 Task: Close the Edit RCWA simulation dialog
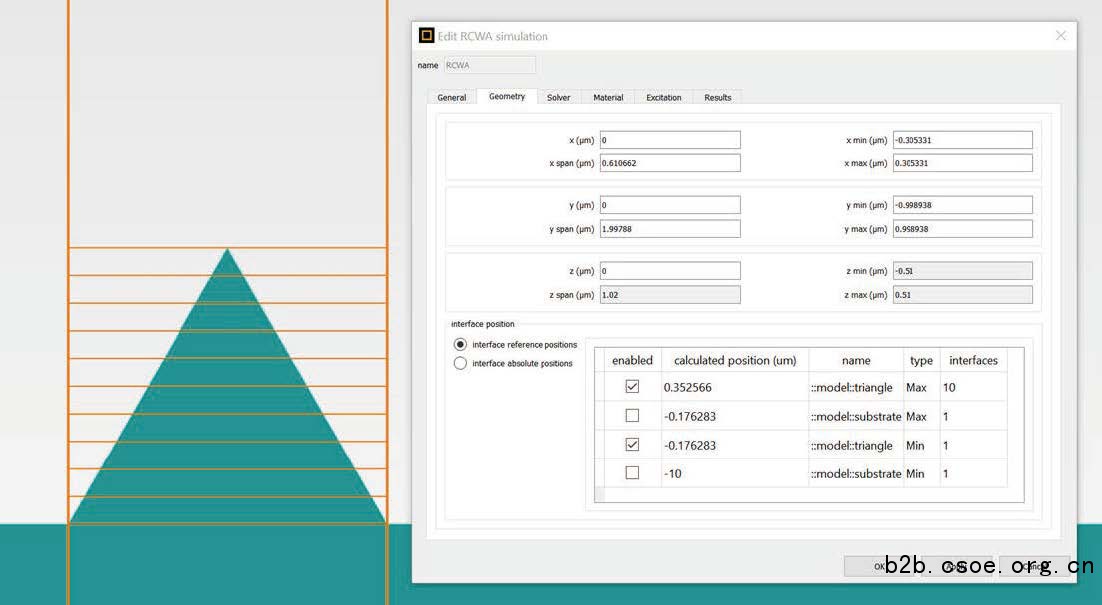pos(1060,36)
